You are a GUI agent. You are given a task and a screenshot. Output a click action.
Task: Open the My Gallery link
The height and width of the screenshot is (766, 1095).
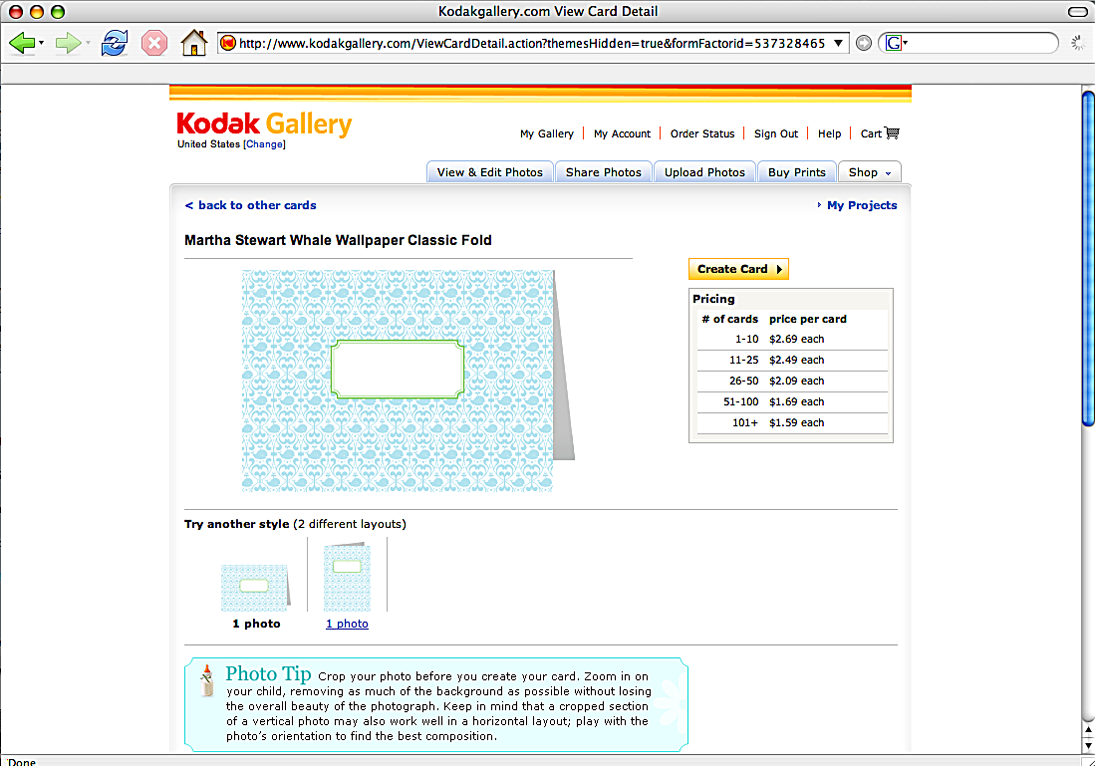tap(547, 133)
